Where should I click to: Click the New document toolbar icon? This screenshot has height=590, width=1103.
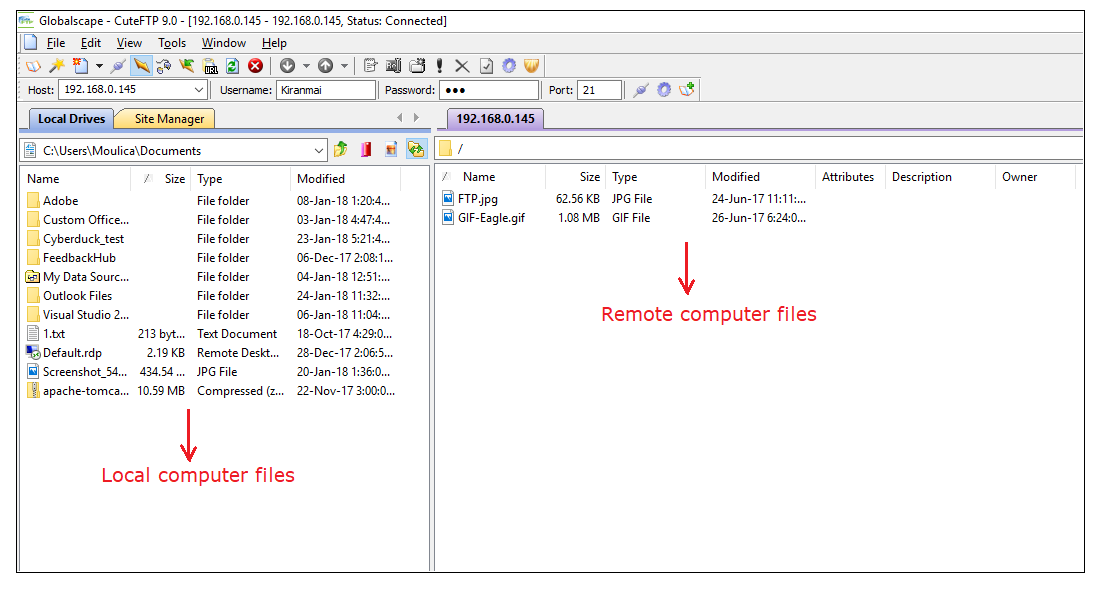(x=81, y=66)
